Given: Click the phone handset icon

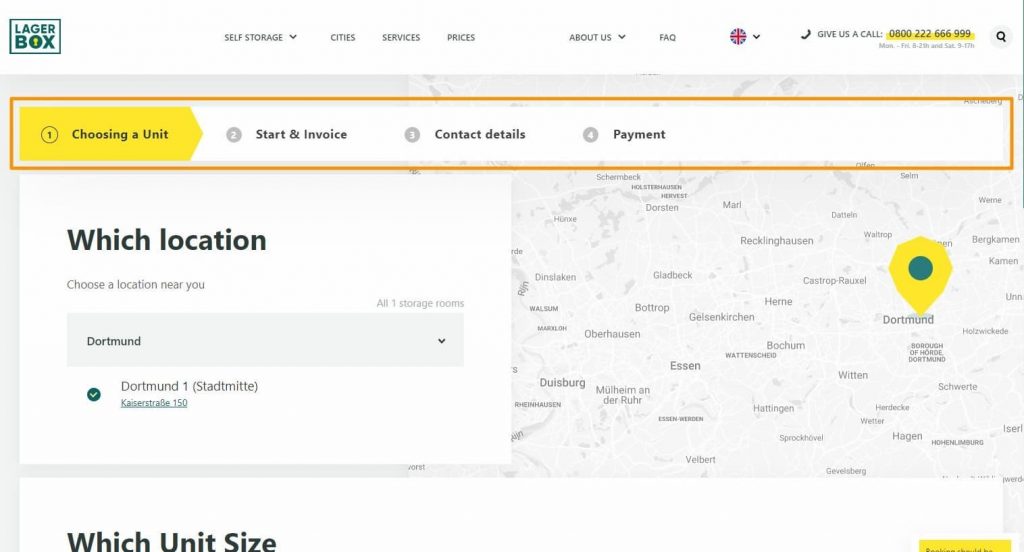Looking at the screenshot, I should point(806,34).
